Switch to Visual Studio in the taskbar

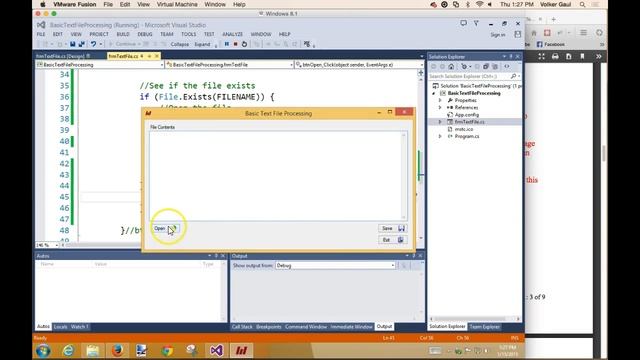click(x=216, y=351)
